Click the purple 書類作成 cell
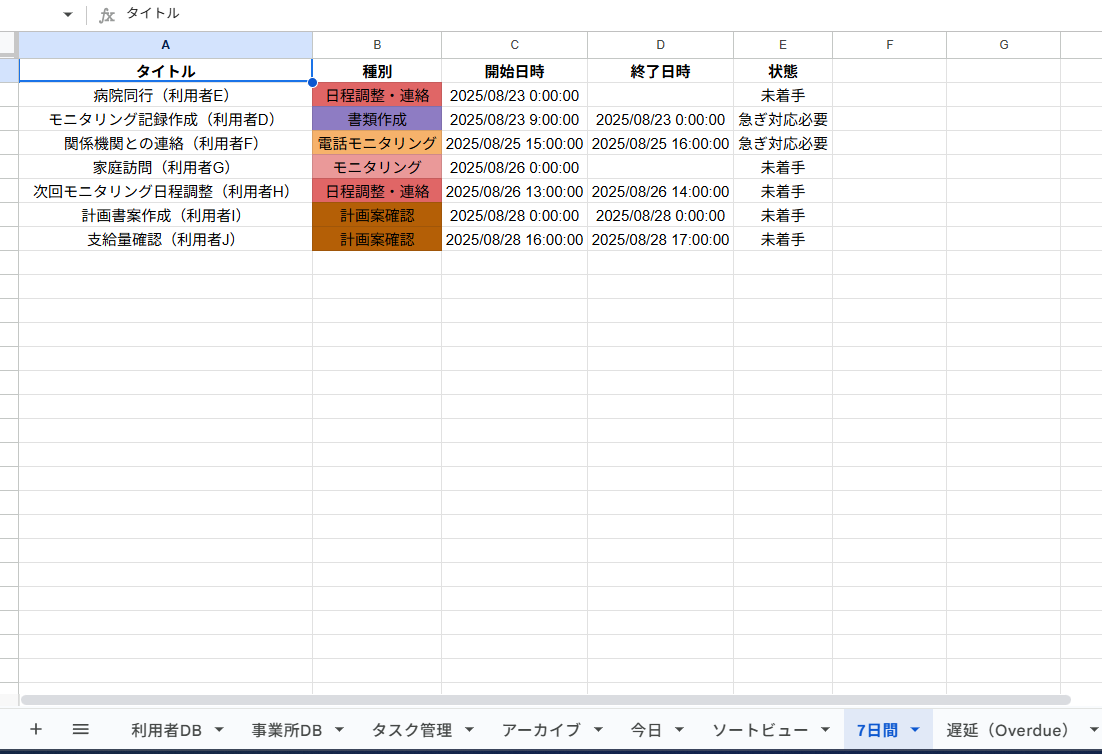Viewport: 1102px width, 754px height. (x=377, y=119)
